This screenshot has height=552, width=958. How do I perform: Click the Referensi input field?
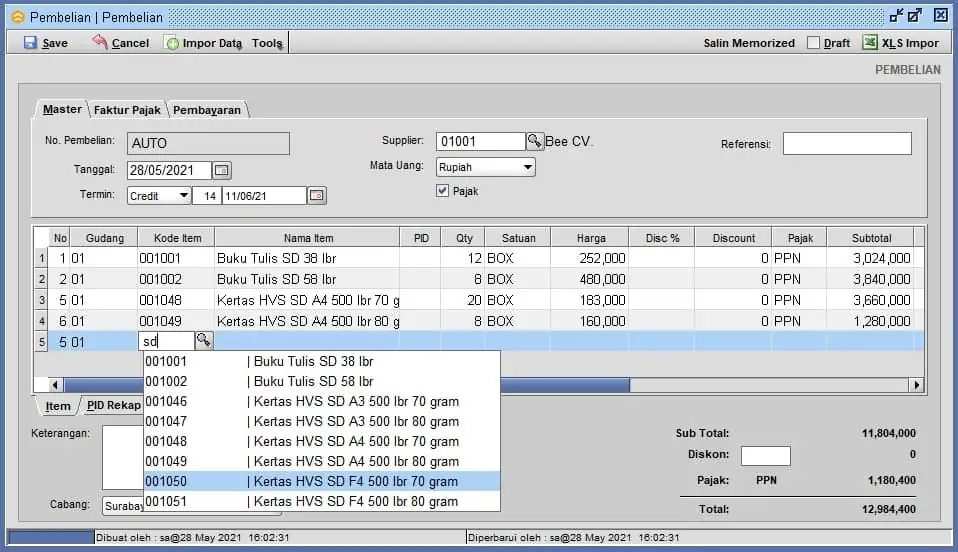pos(846,144)
